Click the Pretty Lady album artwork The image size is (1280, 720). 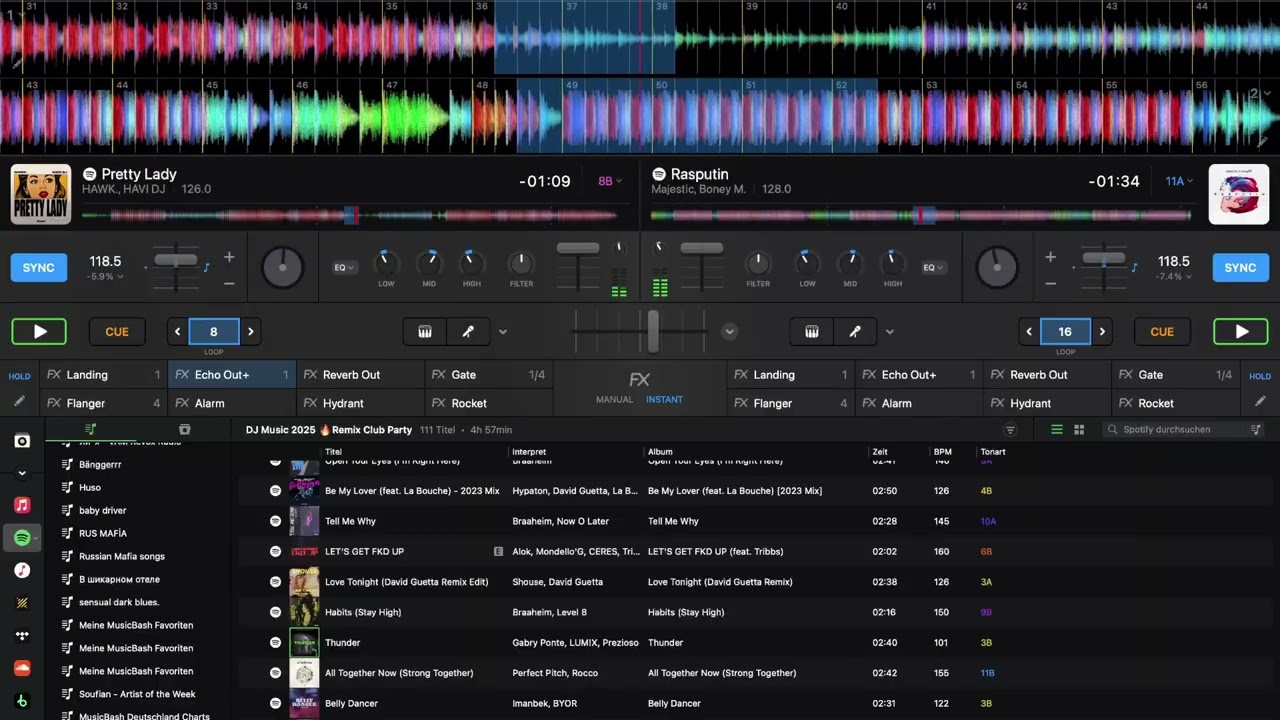coord(41,194)
